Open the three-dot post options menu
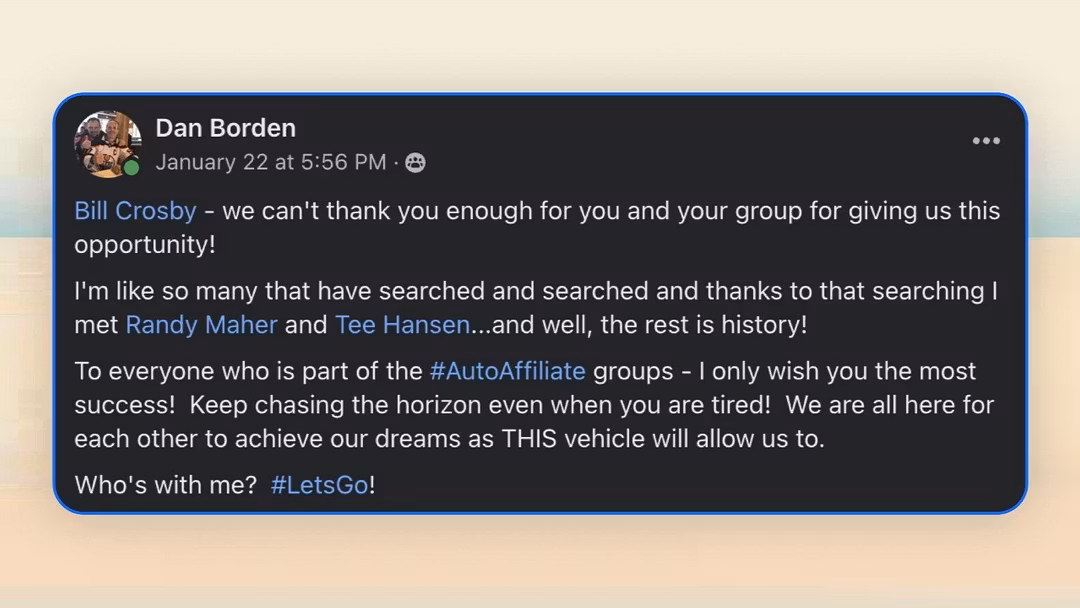Screen dimensions: 1080x608 tap(986, 141)
